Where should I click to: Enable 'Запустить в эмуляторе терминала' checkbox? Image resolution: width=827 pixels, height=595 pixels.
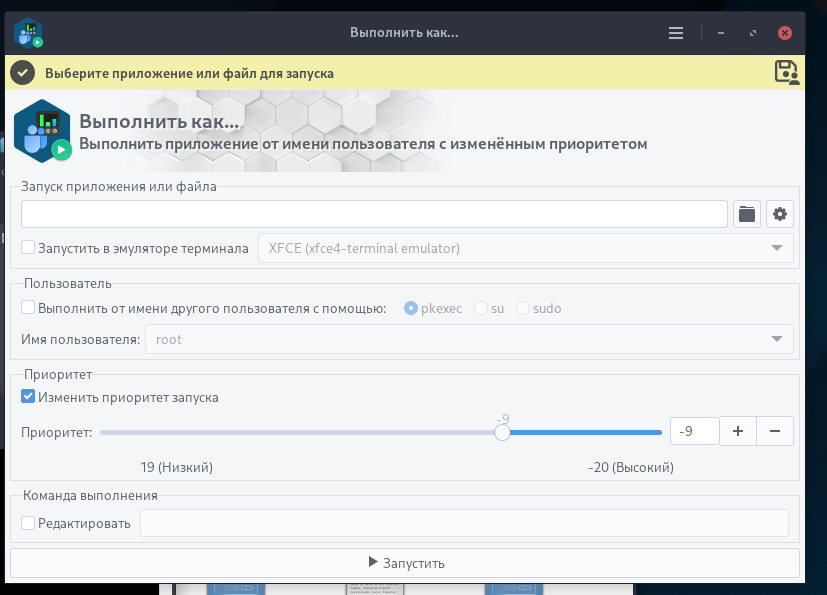point(28,247)
